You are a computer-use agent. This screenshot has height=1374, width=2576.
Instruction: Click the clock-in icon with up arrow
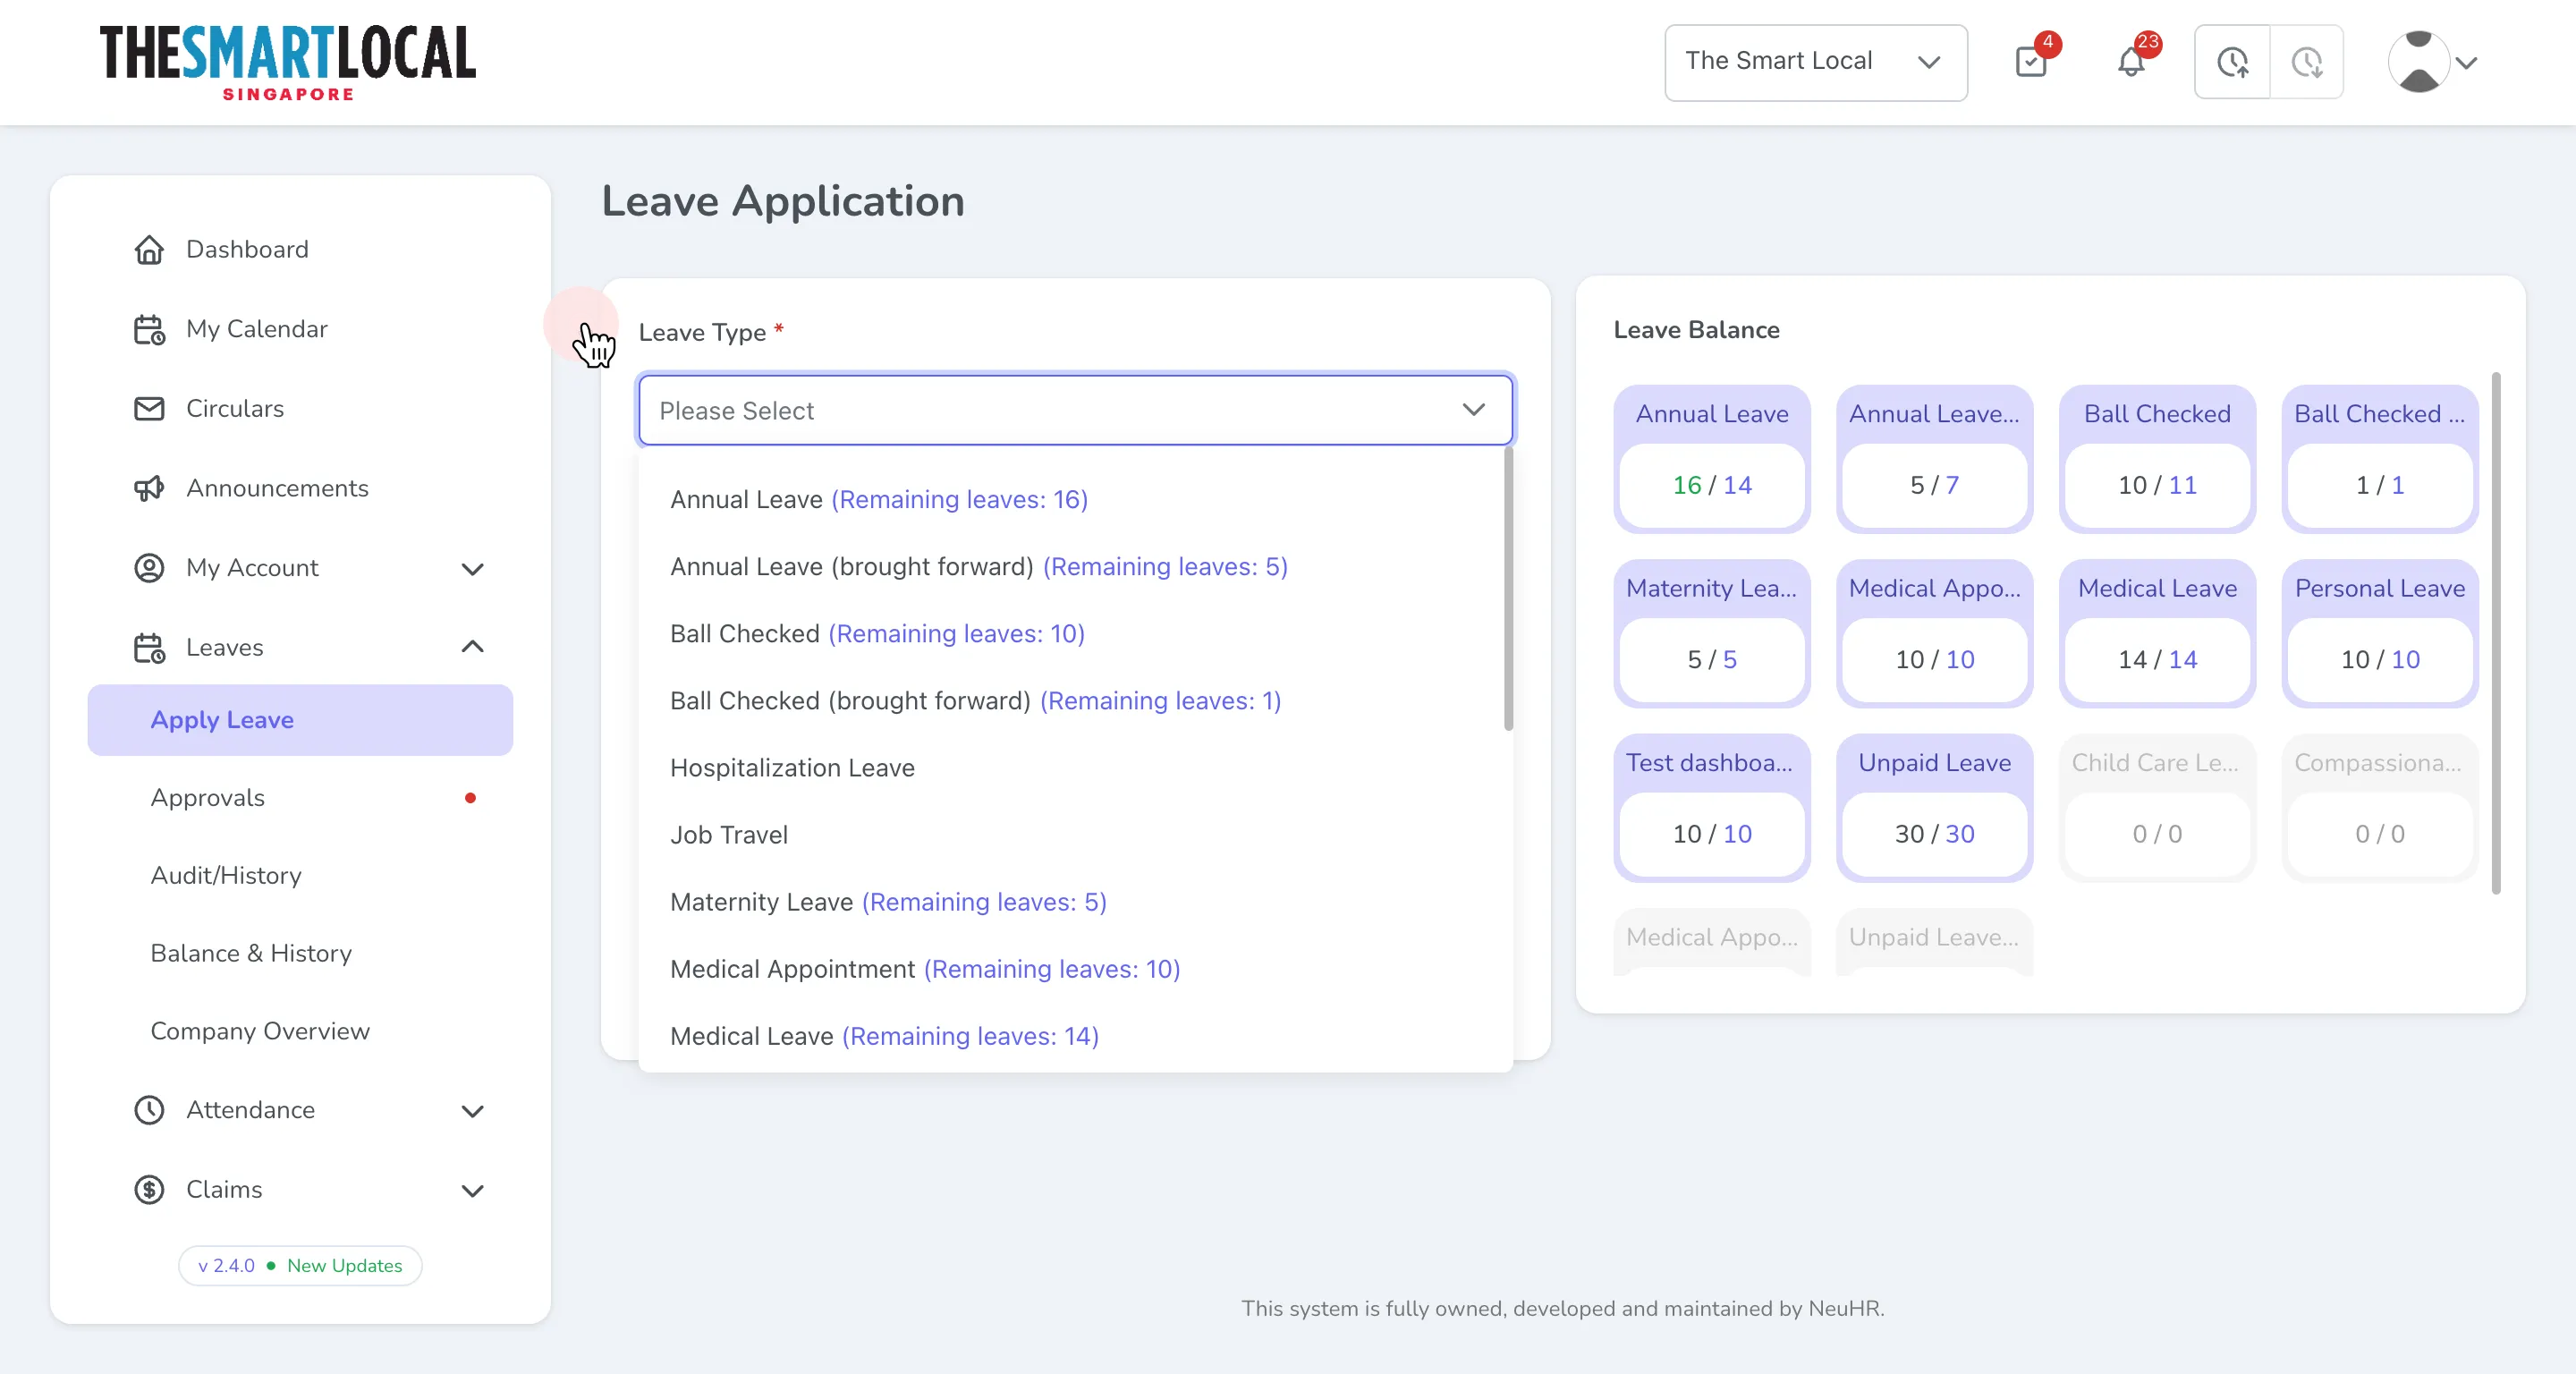(x=2232, y=62)
